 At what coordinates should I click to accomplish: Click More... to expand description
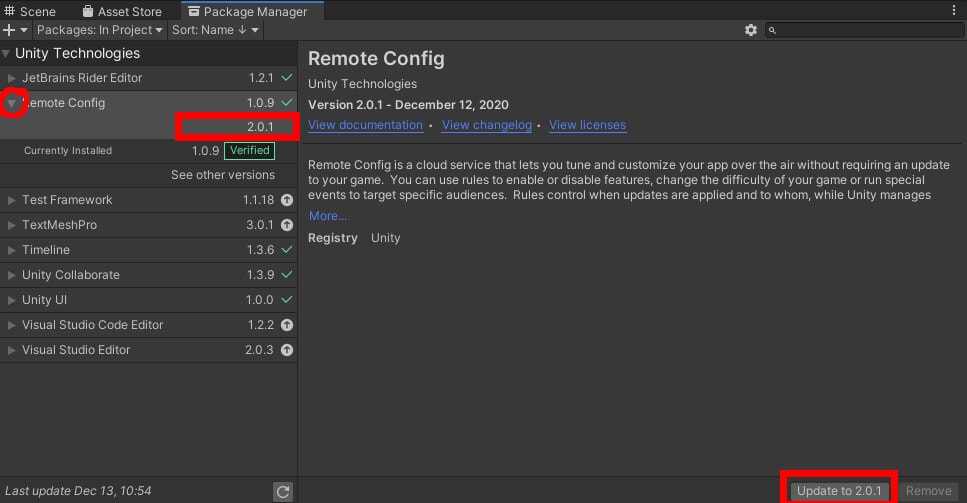[327, 216]
